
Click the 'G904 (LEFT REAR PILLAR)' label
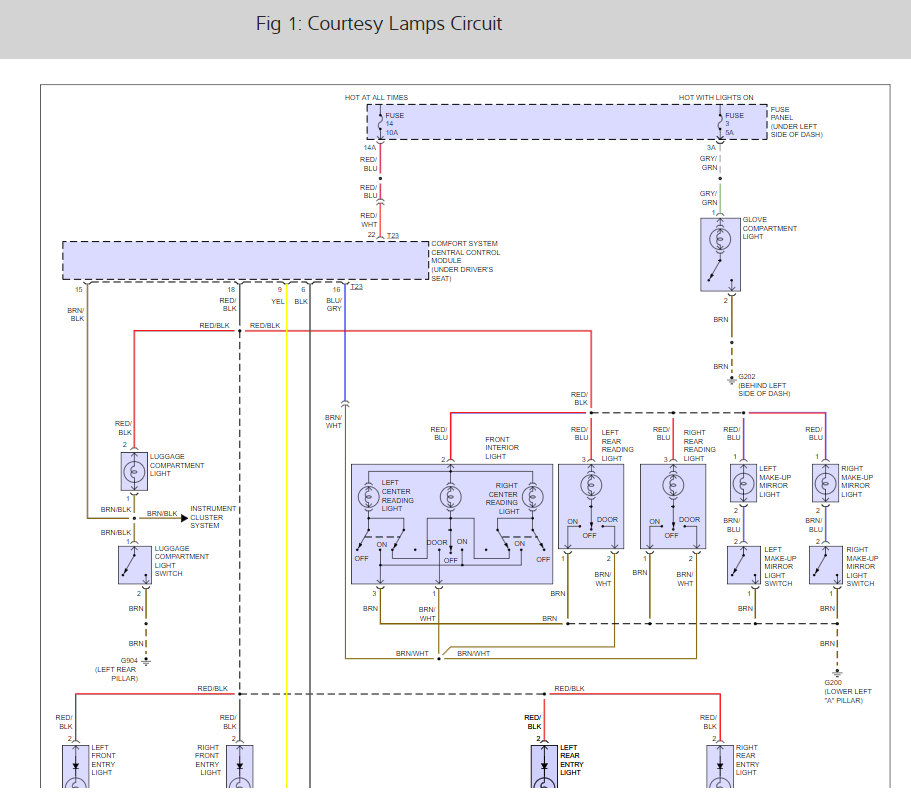point(117,669)
